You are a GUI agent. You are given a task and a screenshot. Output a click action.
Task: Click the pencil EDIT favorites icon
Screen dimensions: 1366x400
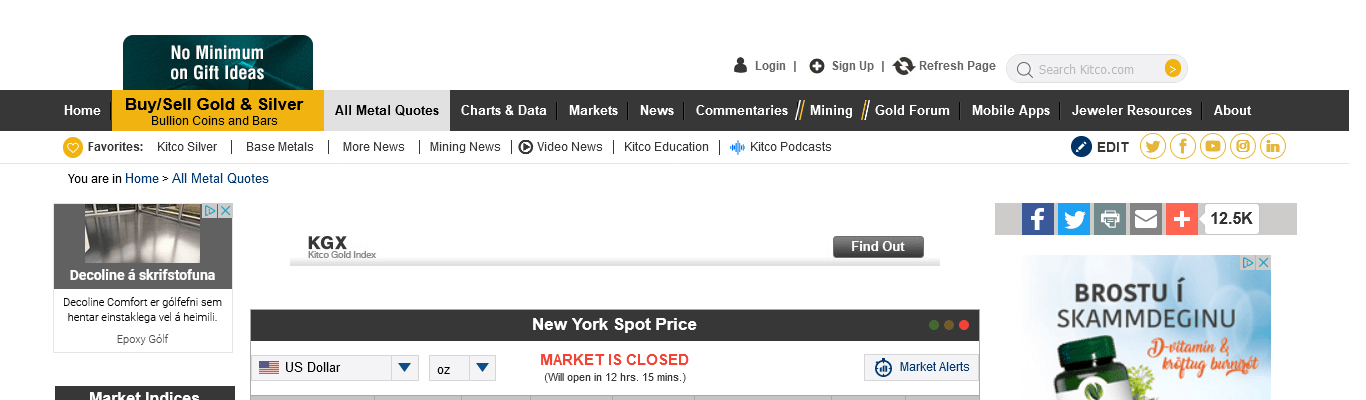coord(1081,147)
